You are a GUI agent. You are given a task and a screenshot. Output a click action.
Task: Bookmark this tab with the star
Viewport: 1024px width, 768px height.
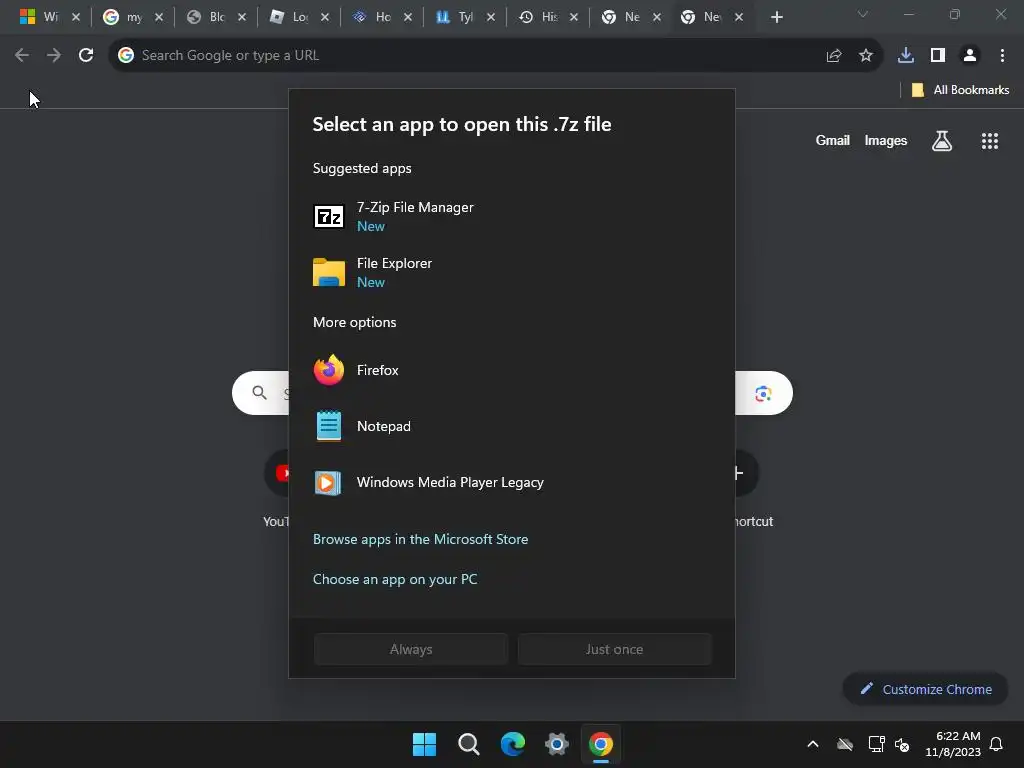(866, 56)
